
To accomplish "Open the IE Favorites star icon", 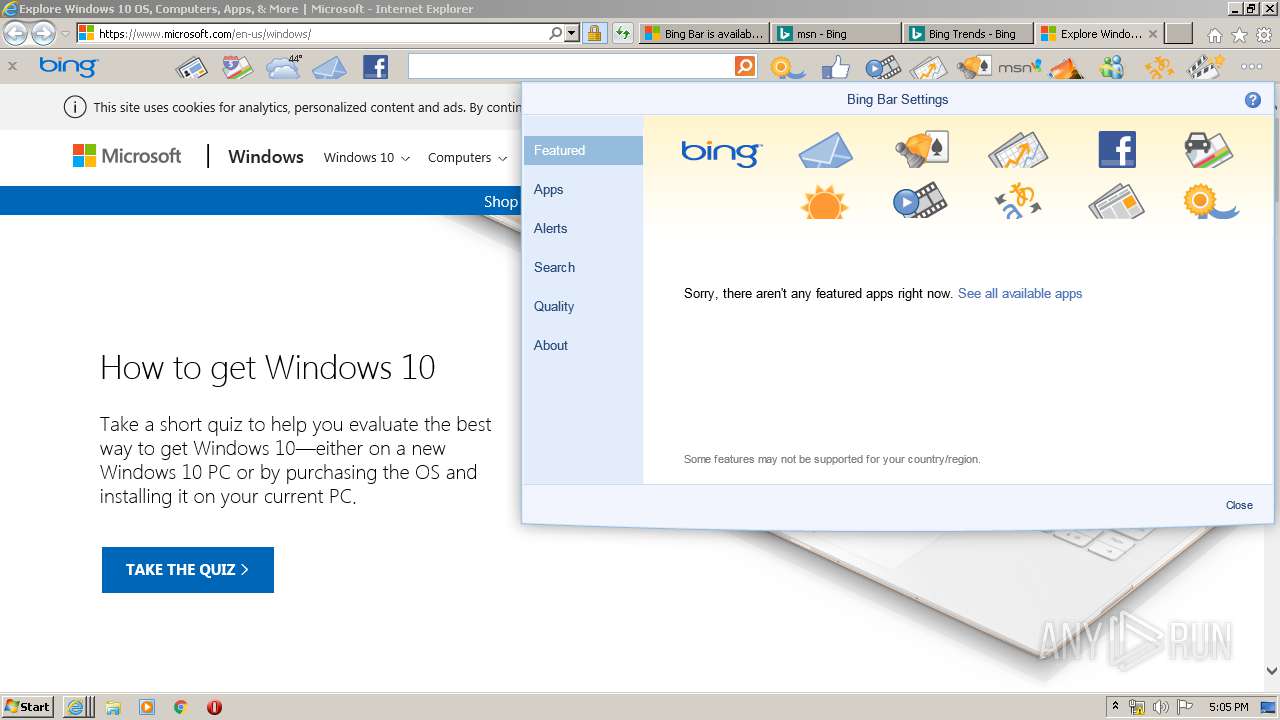I will point(1239,35).
